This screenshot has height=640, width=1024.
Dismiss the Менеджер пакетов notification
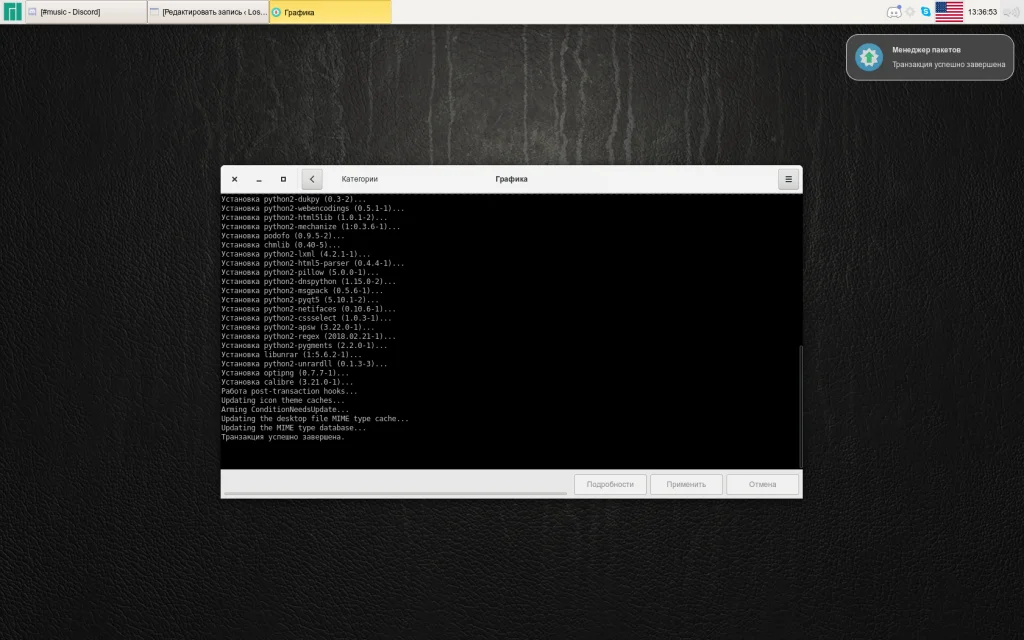[x=930, y=57]
